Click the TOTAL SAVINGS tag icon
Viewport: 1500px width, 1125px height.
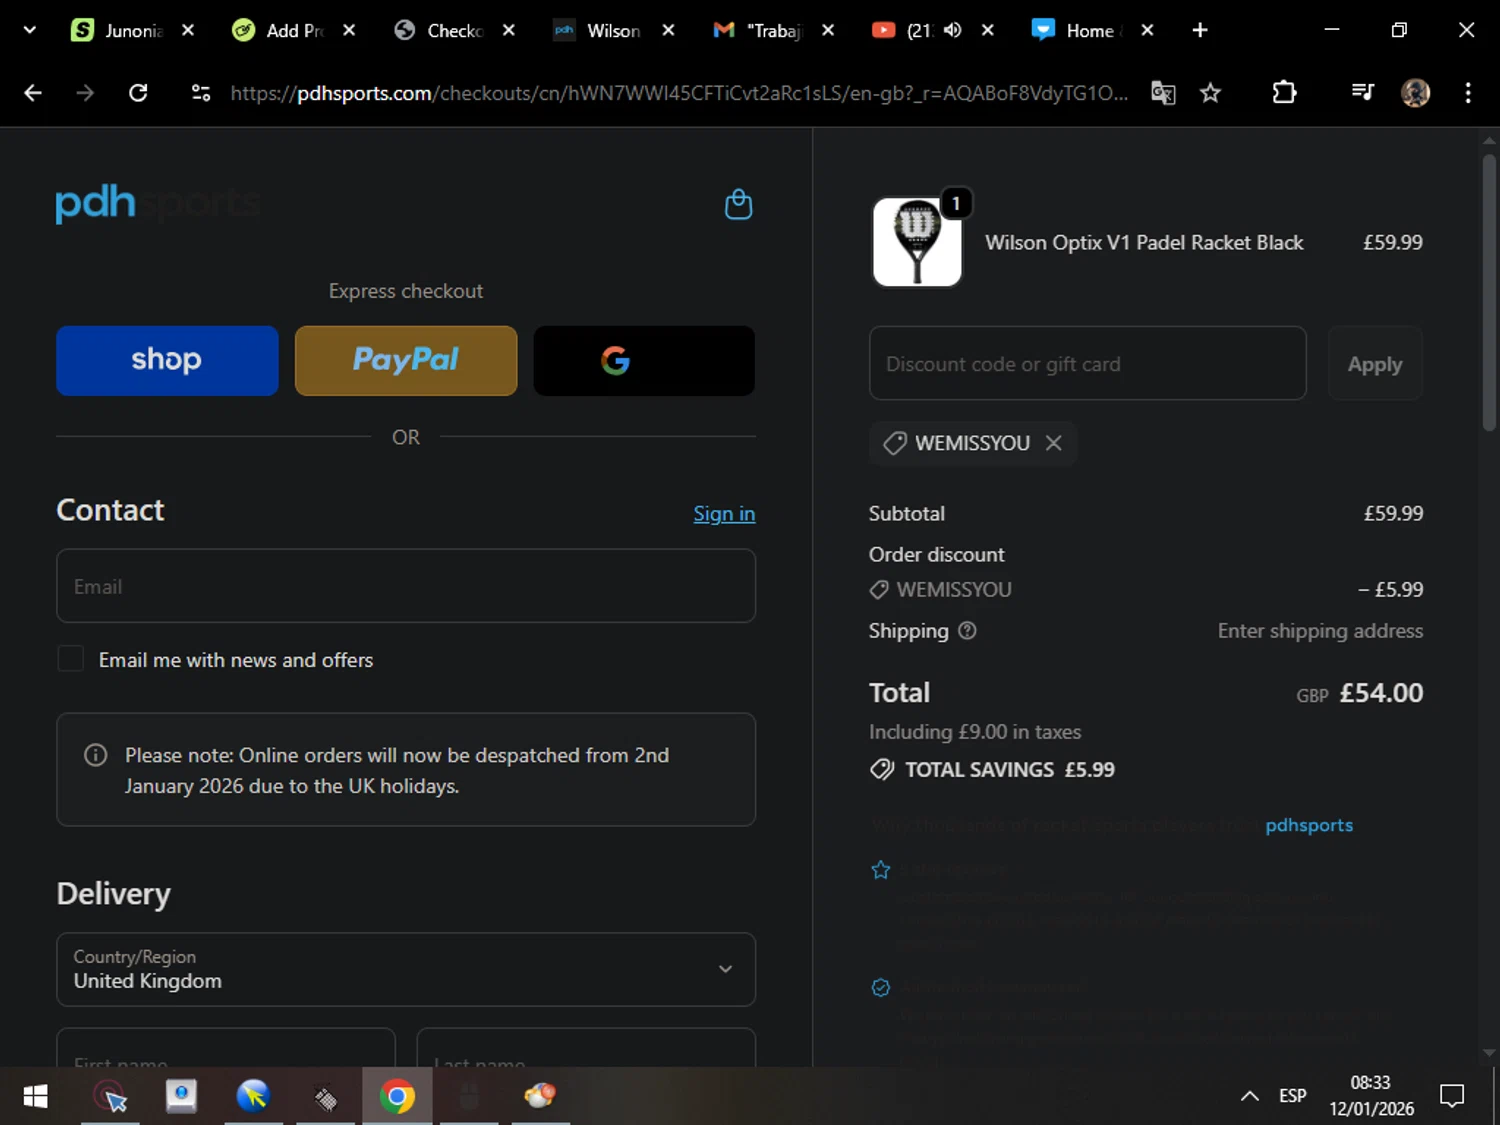pos(882,769)
